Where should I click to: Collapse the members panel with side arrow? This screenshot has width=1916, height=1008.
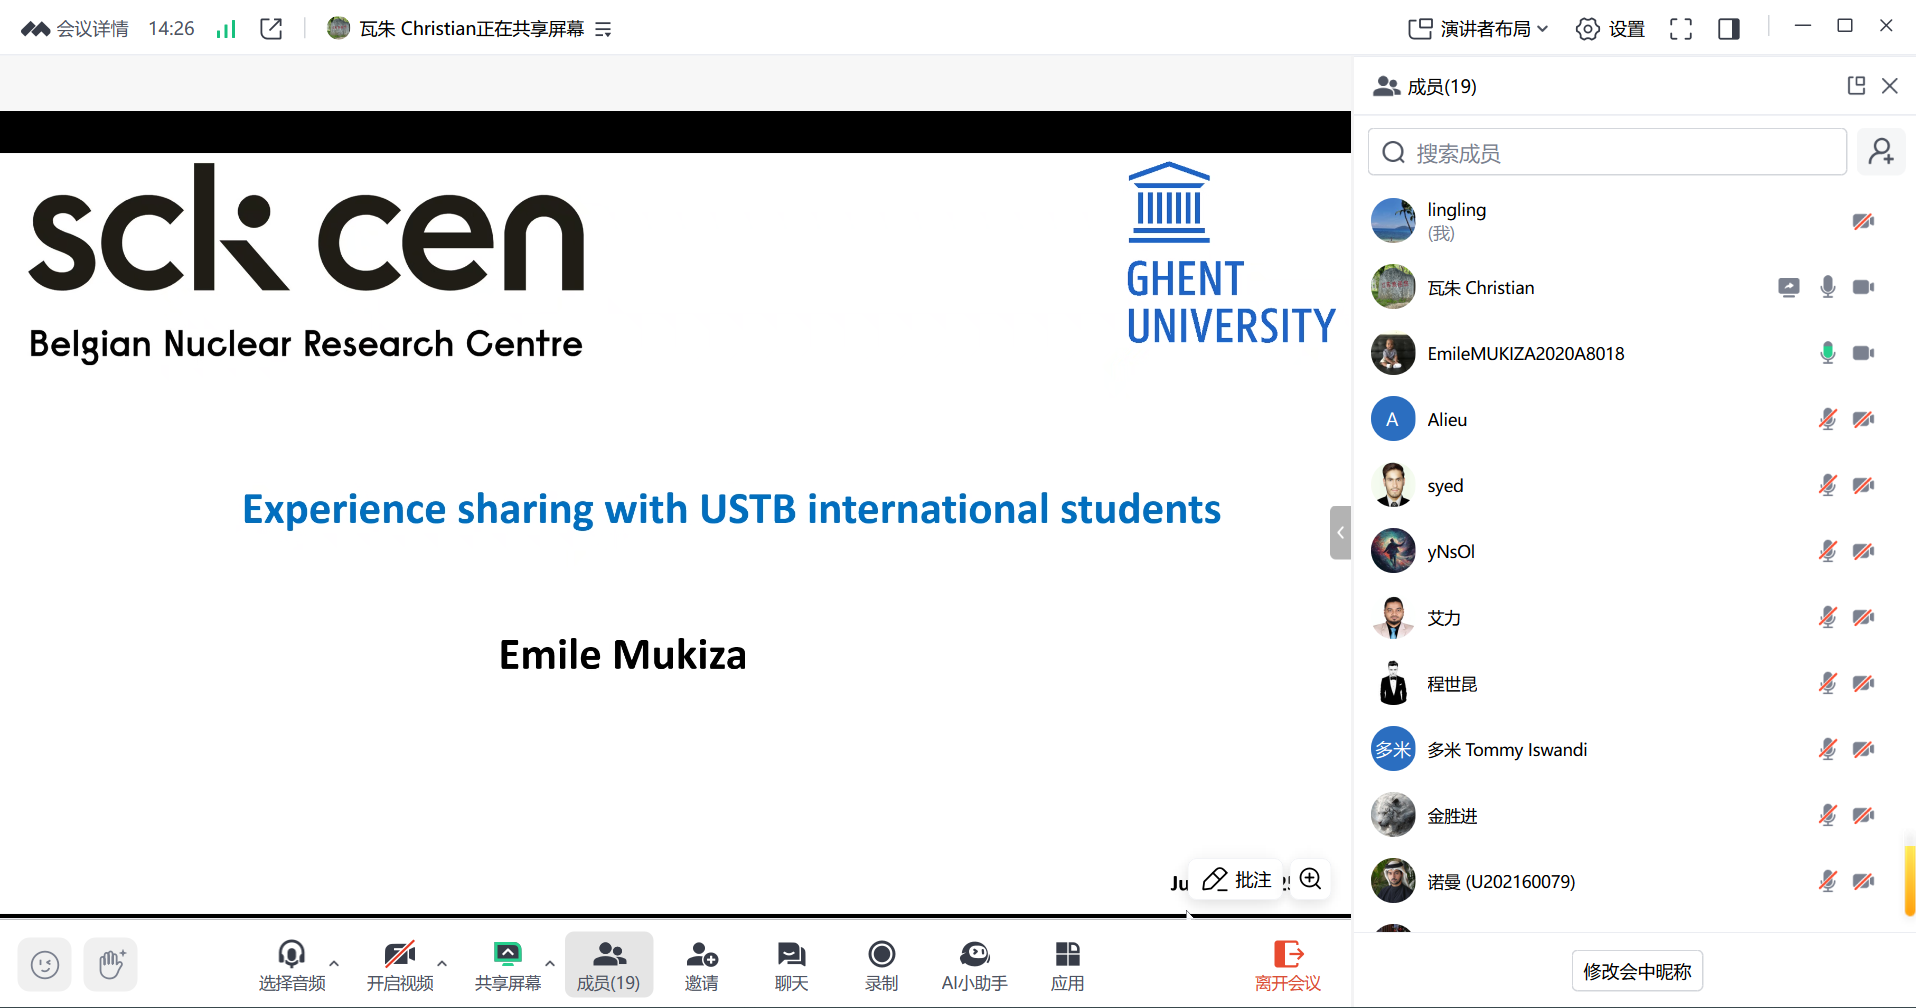[1340, 533]
